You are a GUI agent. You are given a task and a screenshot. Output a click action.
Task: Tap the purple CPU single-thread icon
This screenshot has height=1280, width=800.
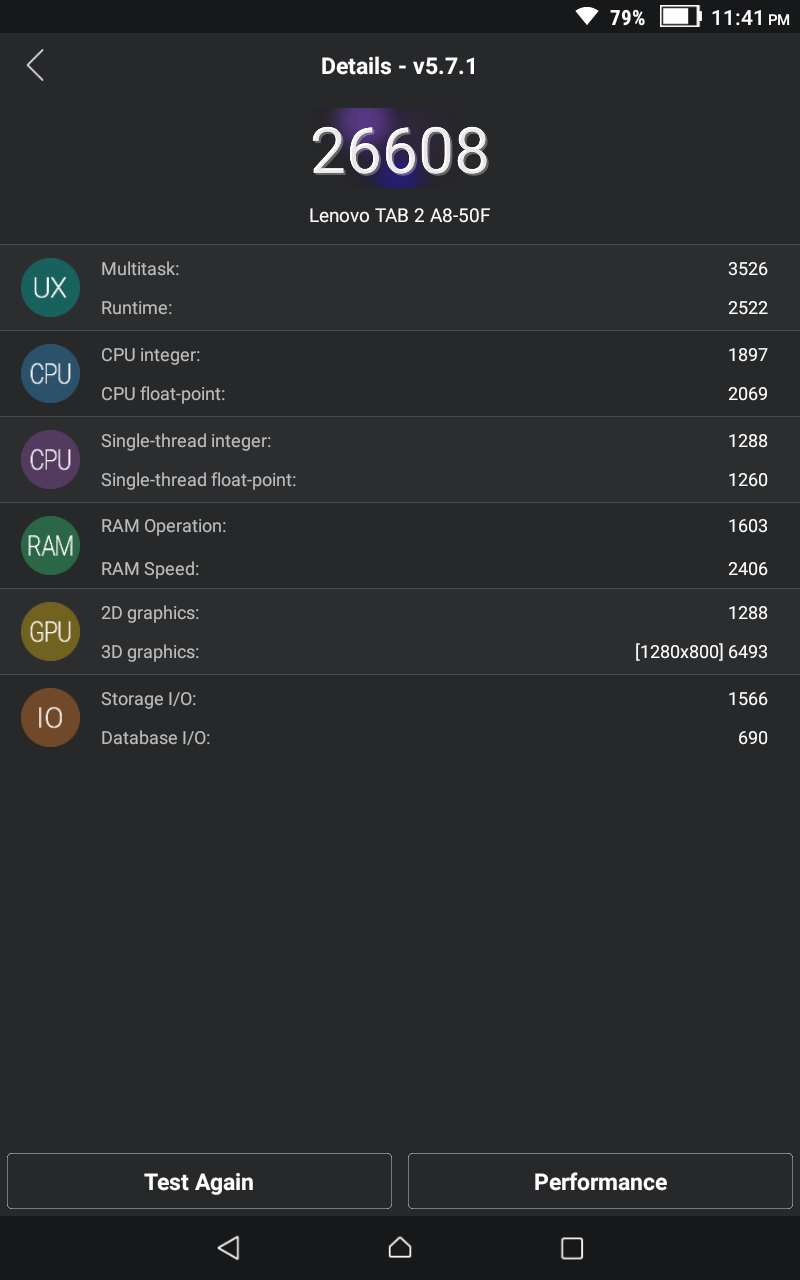pyautogui.click(x=50, y=460)
